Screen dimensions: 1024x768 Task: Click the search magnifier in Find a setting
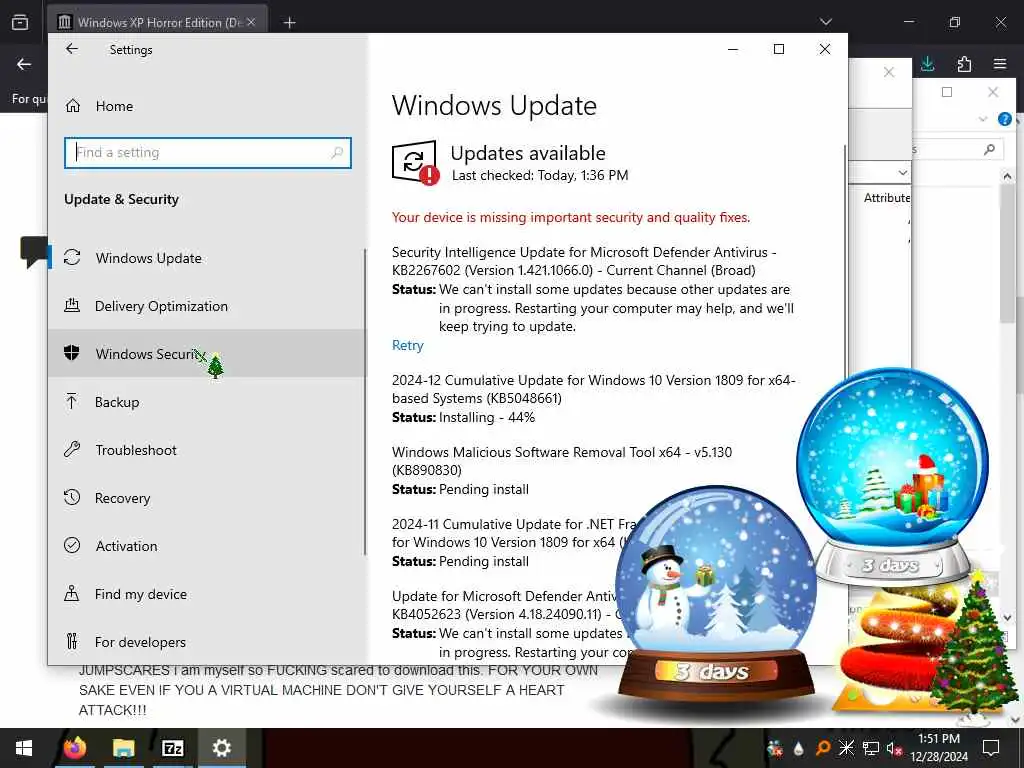point(337,153)
